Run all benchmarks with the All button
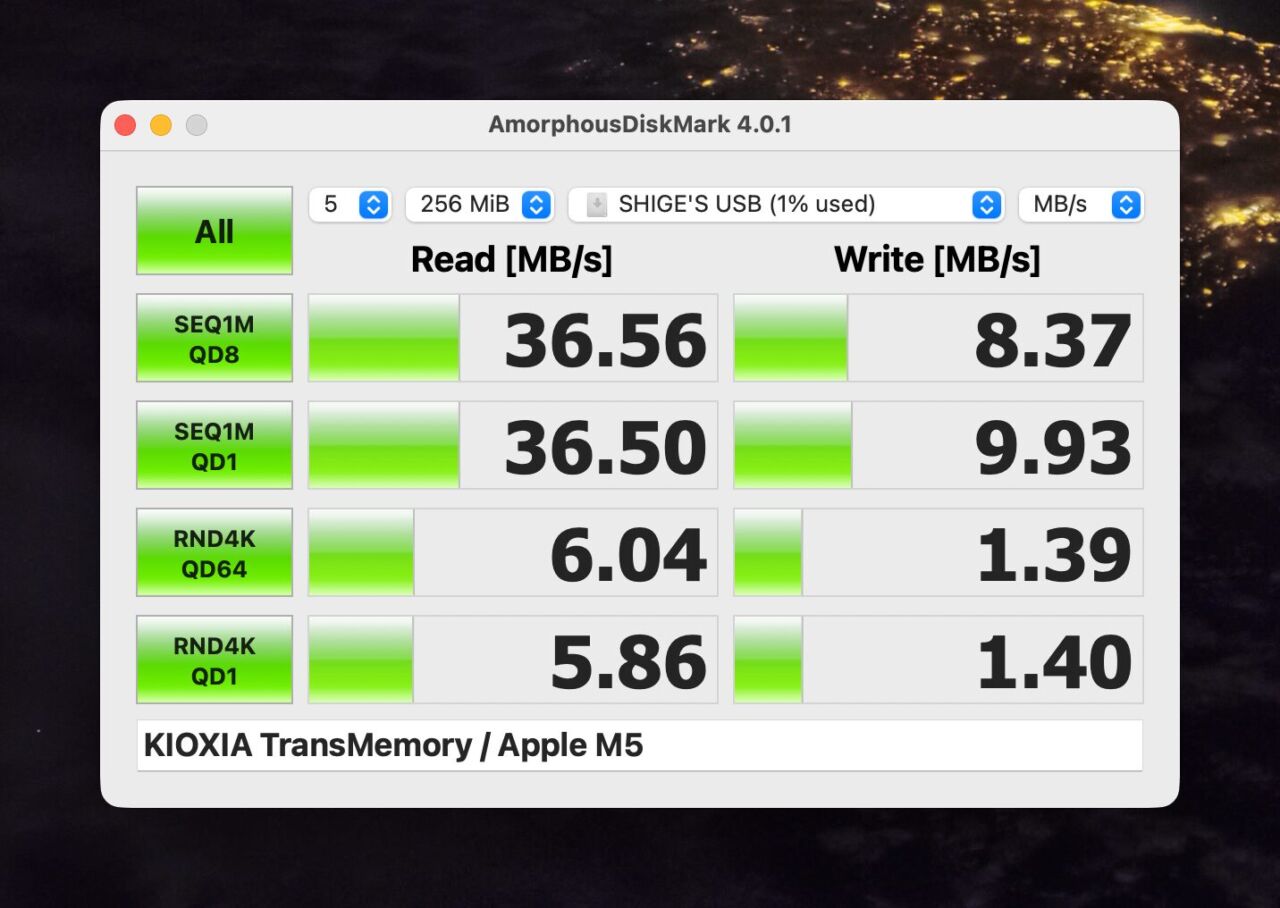Image resolution: width=1280 pixels, height=908 pixels. pyautogui.click(x=214, y=231)
